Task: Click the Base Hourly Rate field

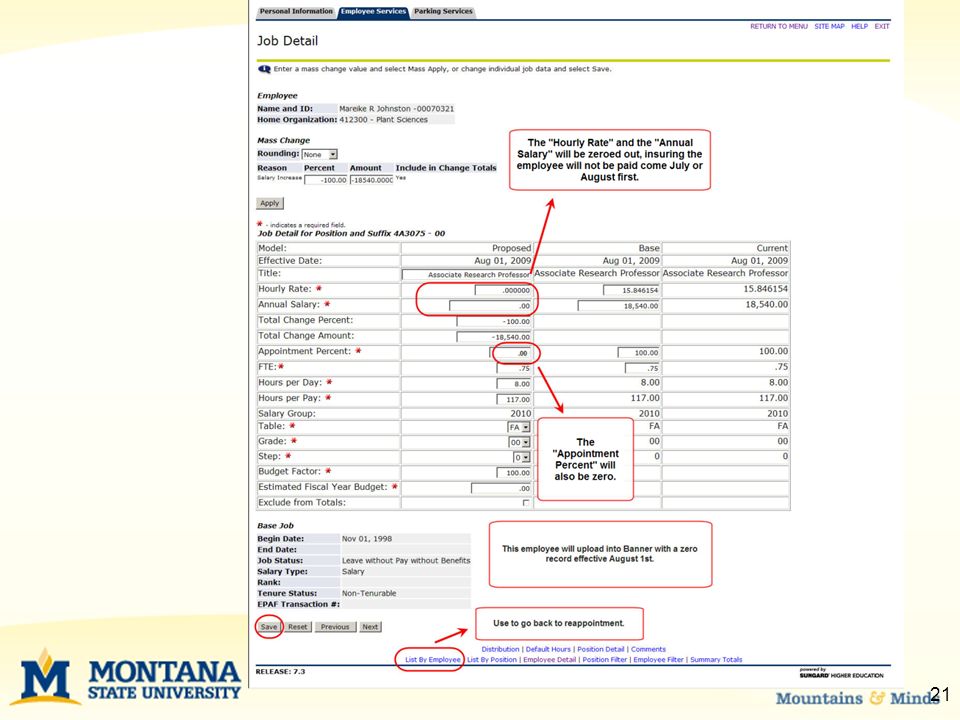Action: click(631, 290)
